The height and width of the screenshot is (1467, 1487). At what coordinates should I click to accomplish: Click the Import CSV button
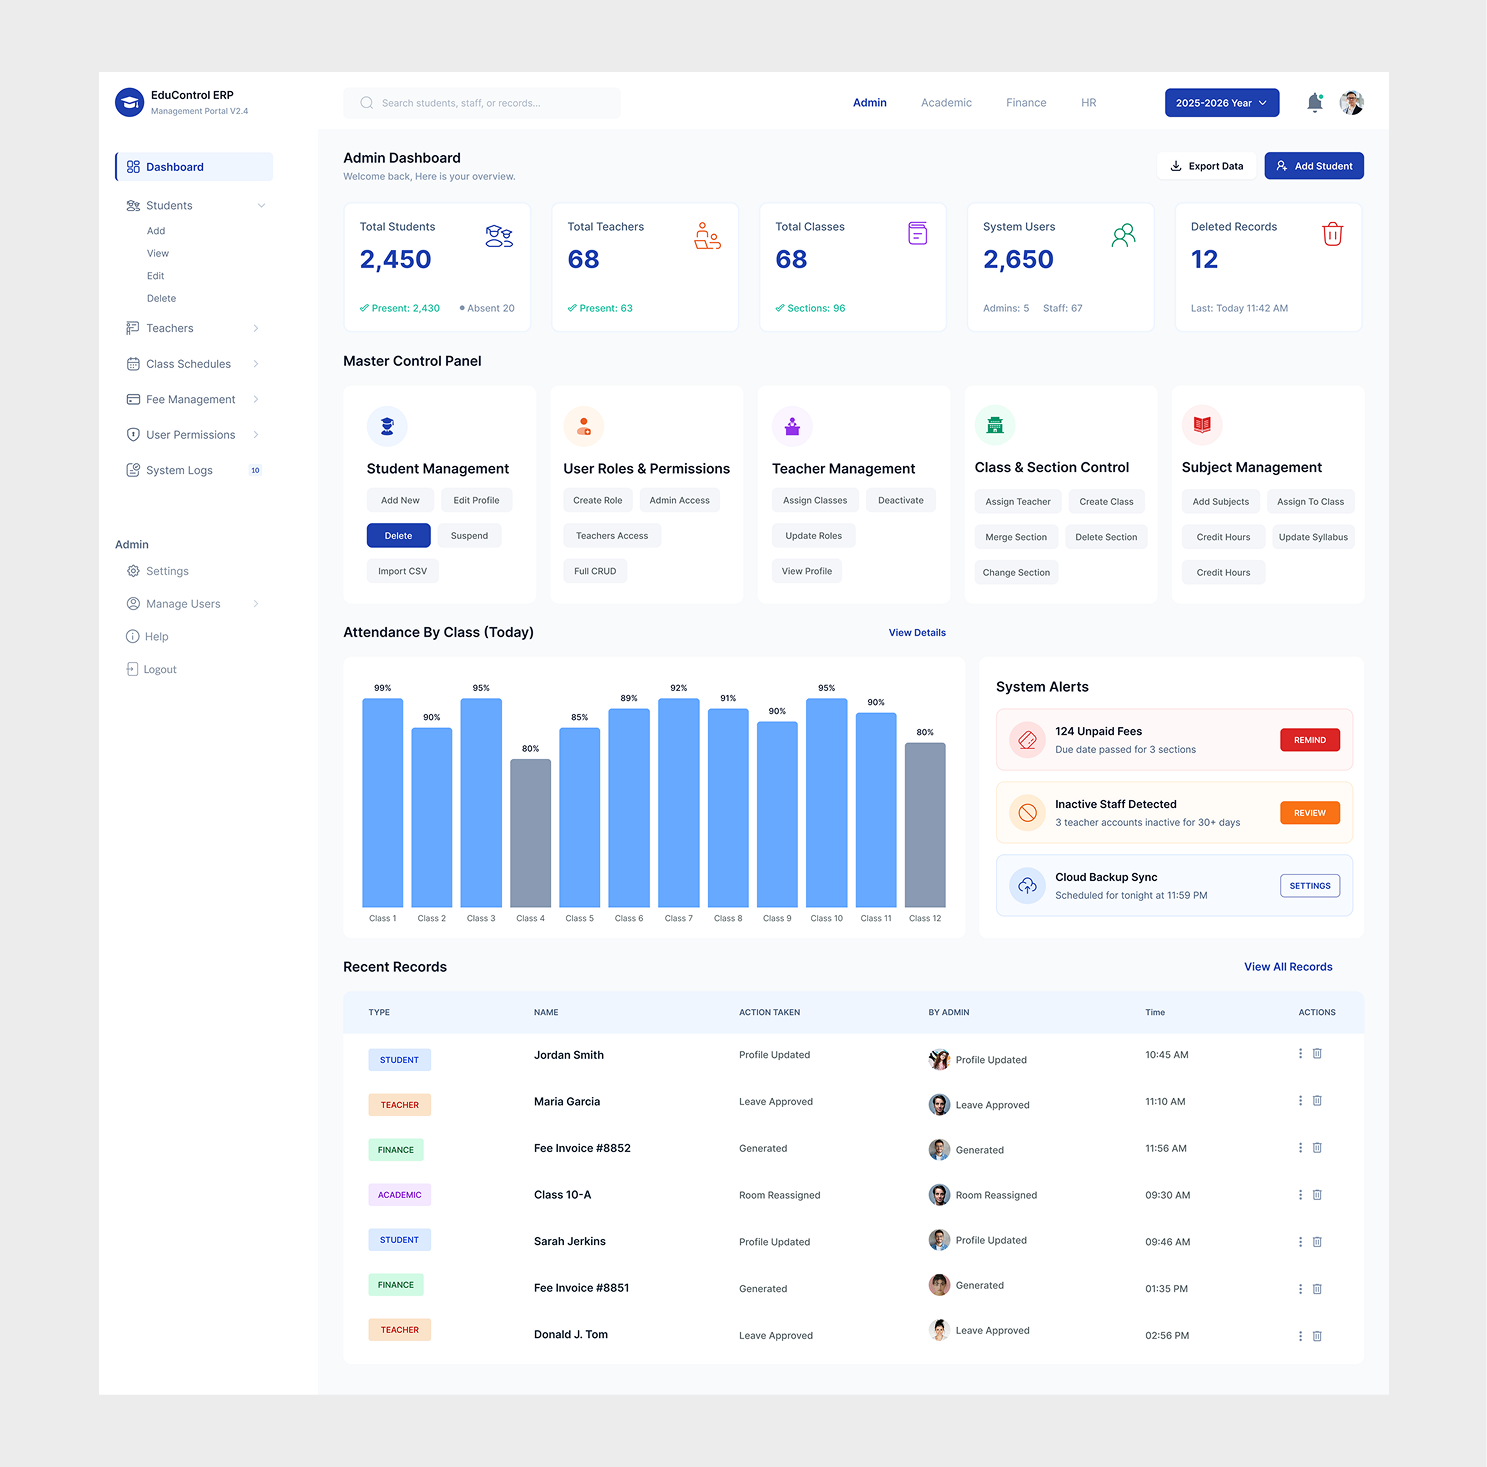pyautogui.click(x=402, y=571)
